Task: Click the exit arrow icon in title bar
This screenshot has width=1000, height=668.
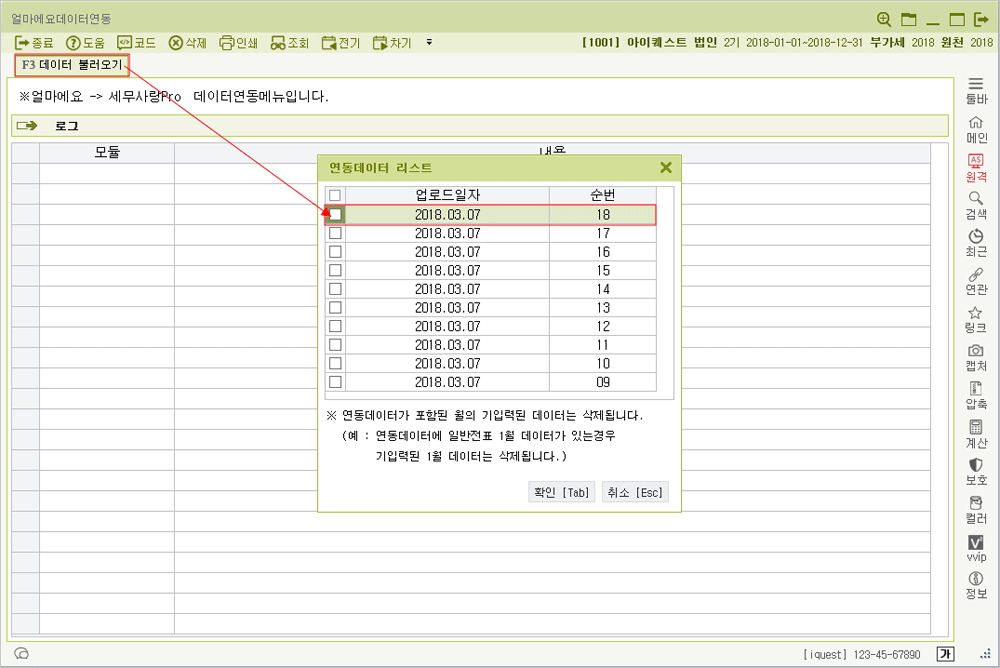Action: (x=982, y=19)
